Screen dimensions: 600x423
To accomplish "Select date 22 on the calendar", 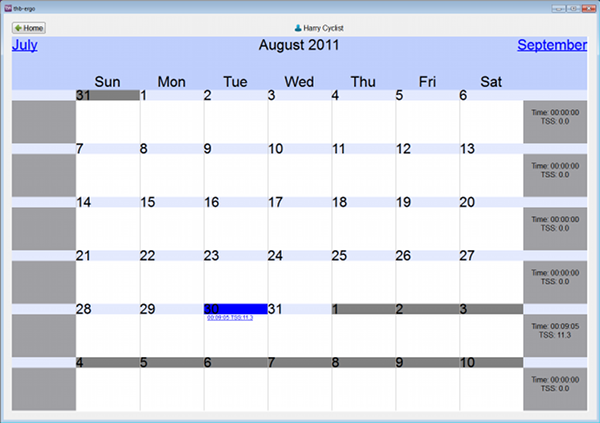I will point(171,256).
